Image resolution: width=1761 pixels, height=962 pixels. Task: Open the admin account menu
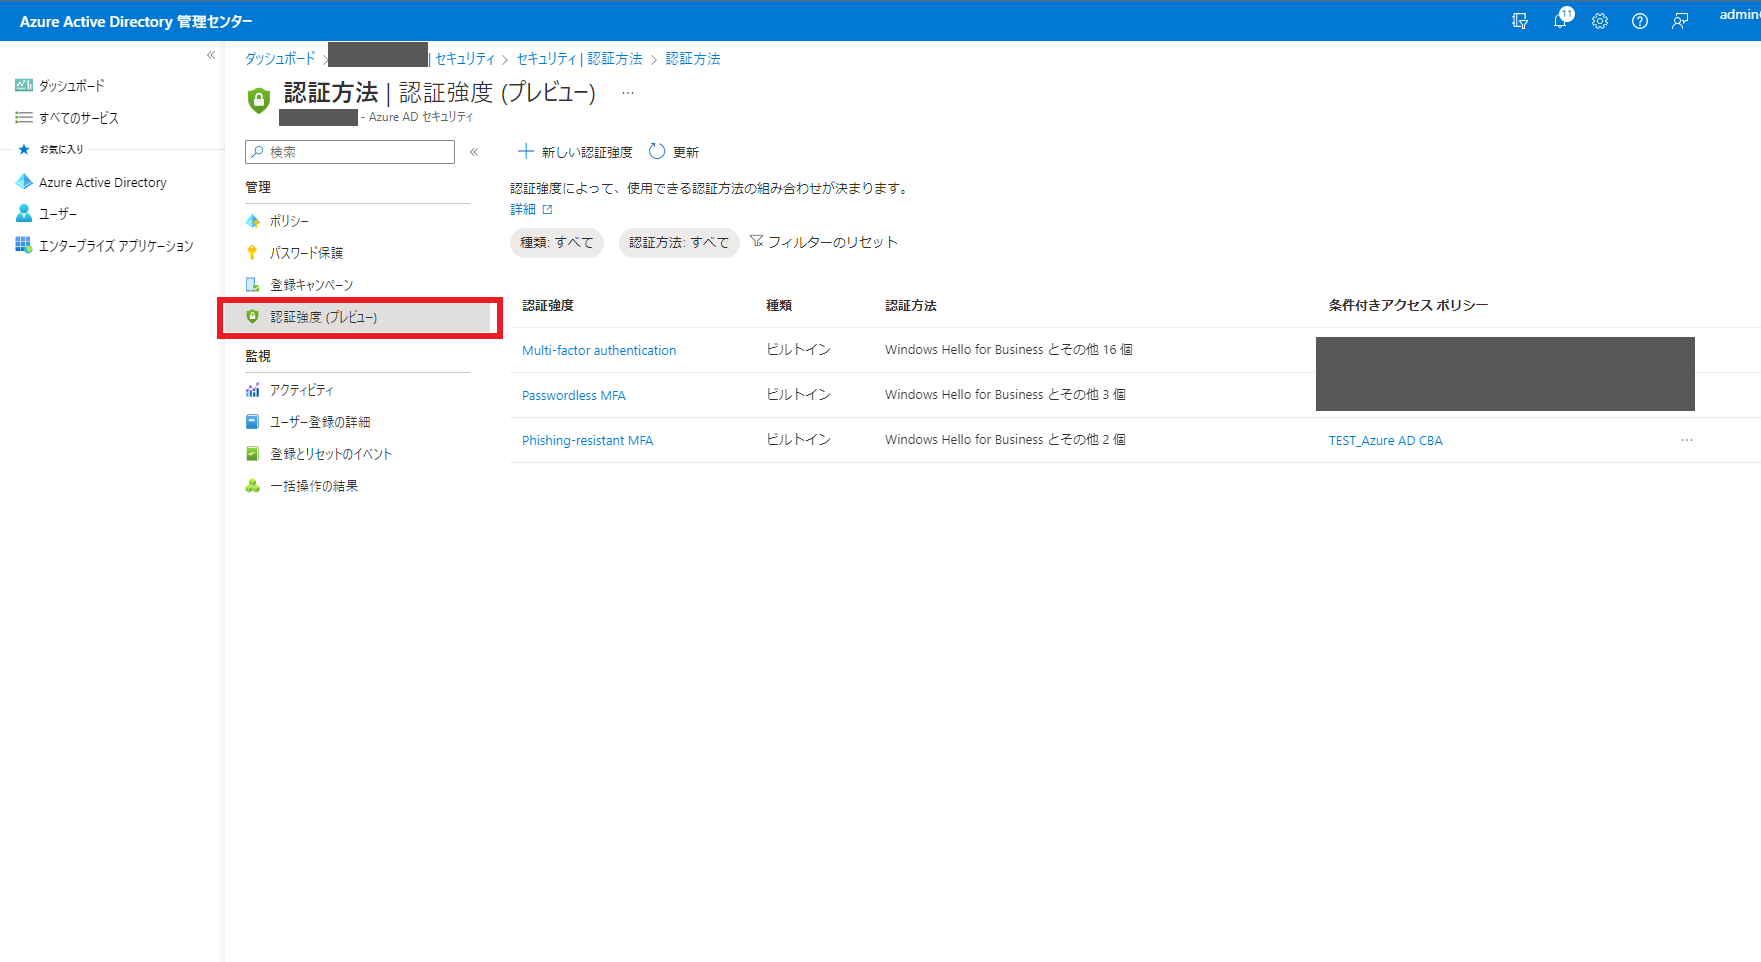tap(1739, 15)
